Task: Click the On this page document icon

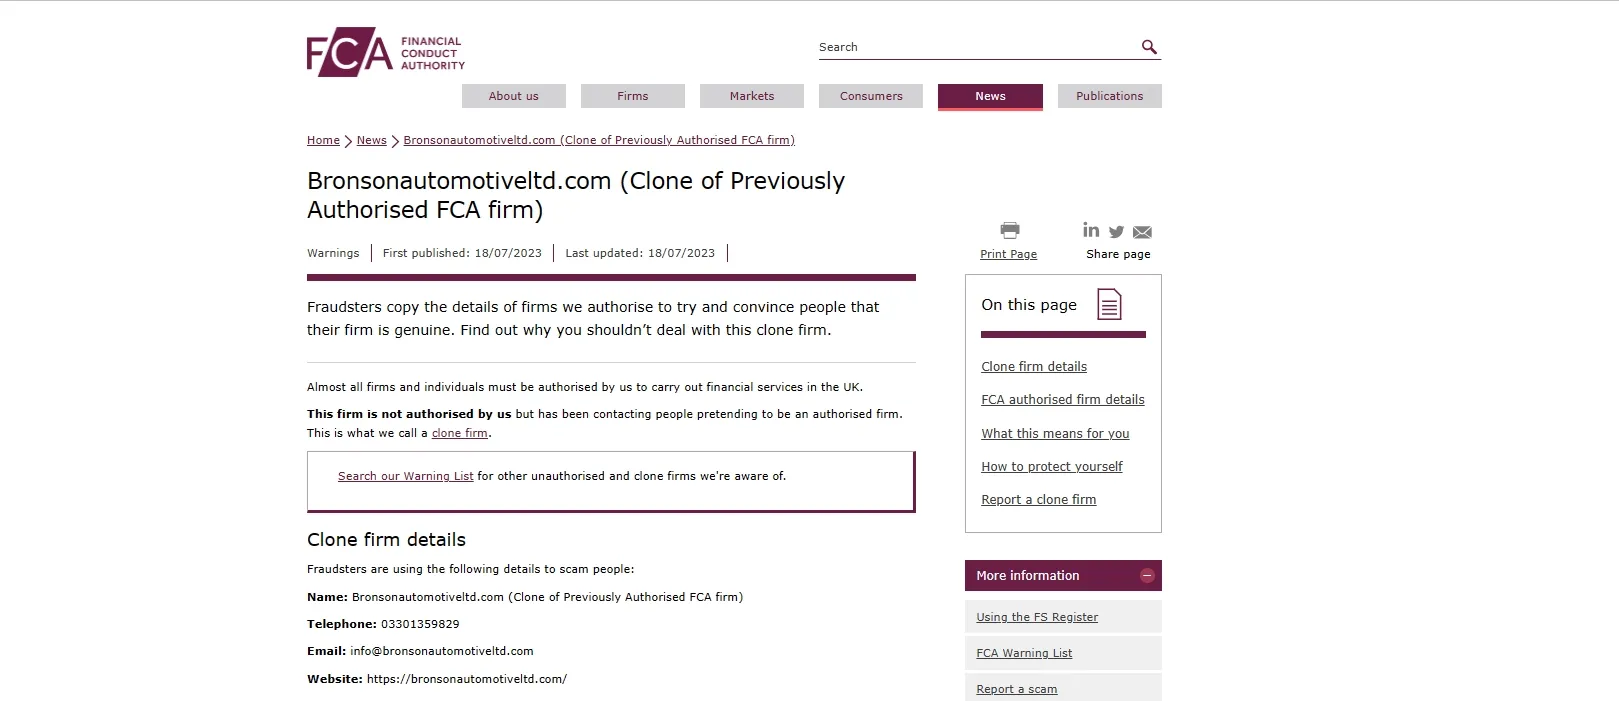Action: pos(1109,304)
